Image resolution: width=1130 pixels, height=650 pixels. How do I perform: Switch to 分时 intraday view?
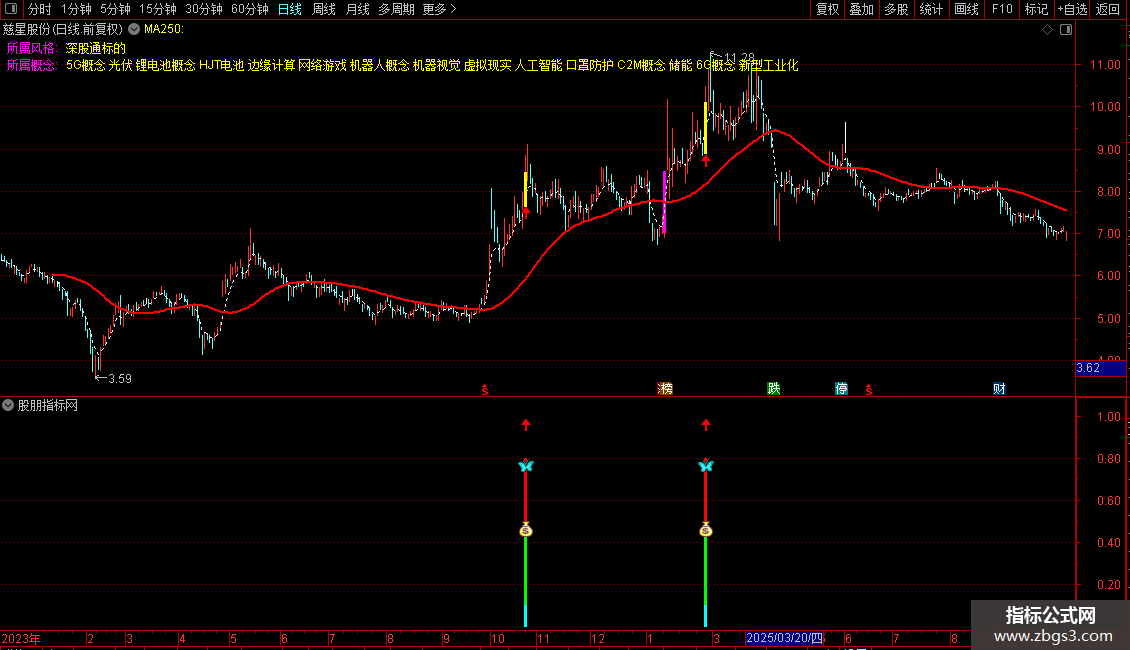40,9
